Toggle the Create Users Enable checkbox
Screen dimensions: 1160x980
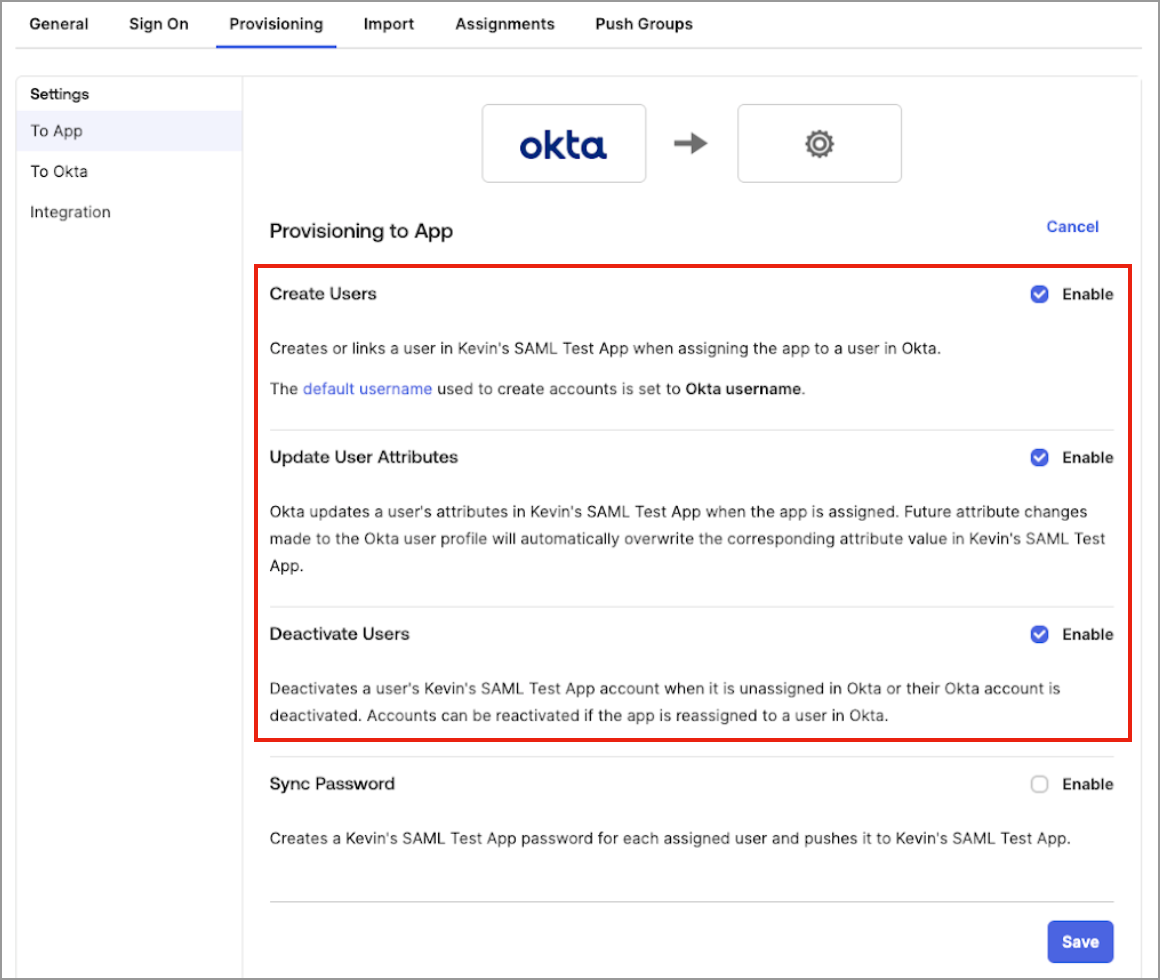(x=1039, y=294)
